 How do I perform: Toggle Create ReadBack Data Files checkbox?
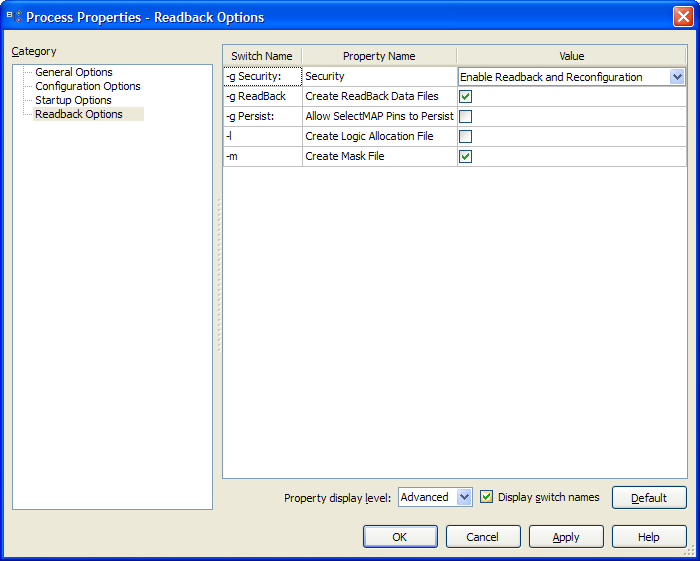click(x=466, y=96)
